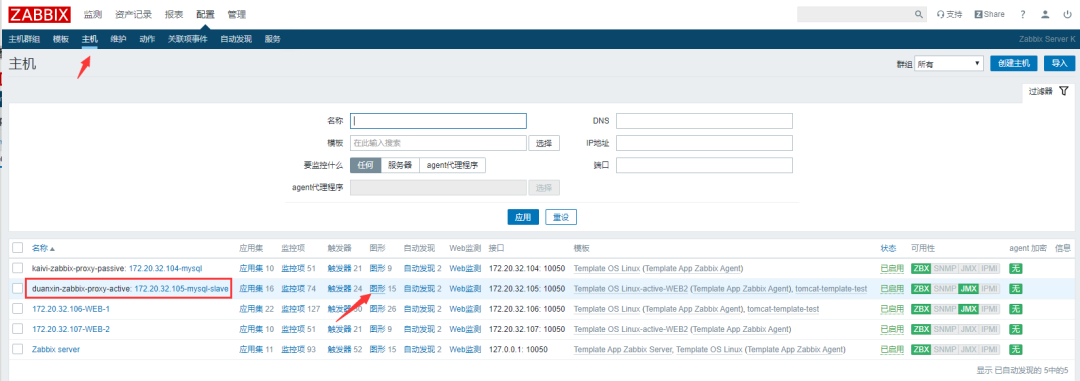Click the logout power icon
1080x381 pixels.
point(1068,14)
